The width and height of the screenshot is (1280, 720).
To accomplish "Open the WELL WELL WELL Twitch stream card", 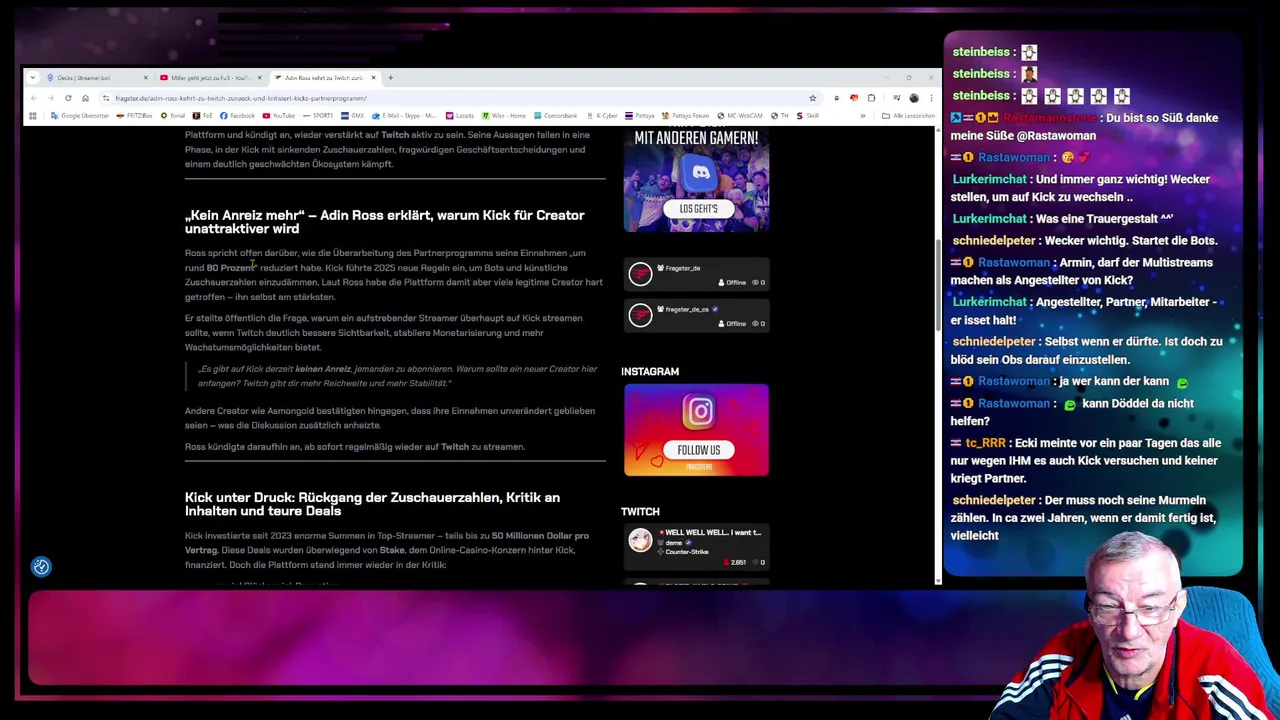I will [697, 548].
